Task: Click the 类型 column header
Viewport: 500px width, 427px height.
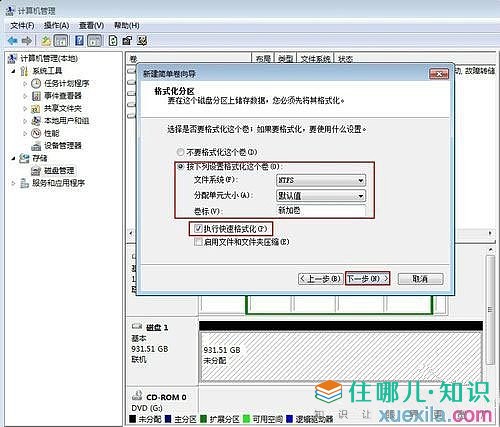Action: 286,59
